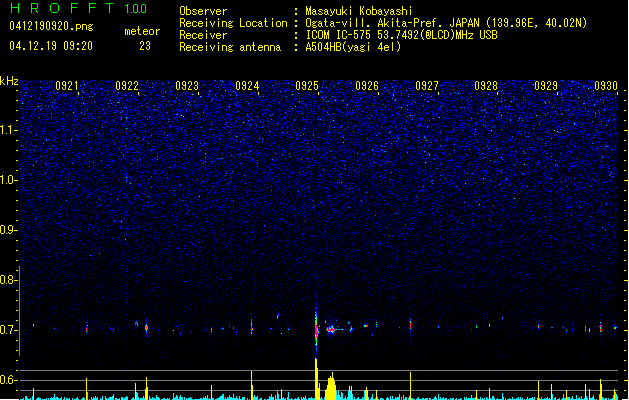
Task: Click the filename 0412190920.png
Action: point(51,26)
